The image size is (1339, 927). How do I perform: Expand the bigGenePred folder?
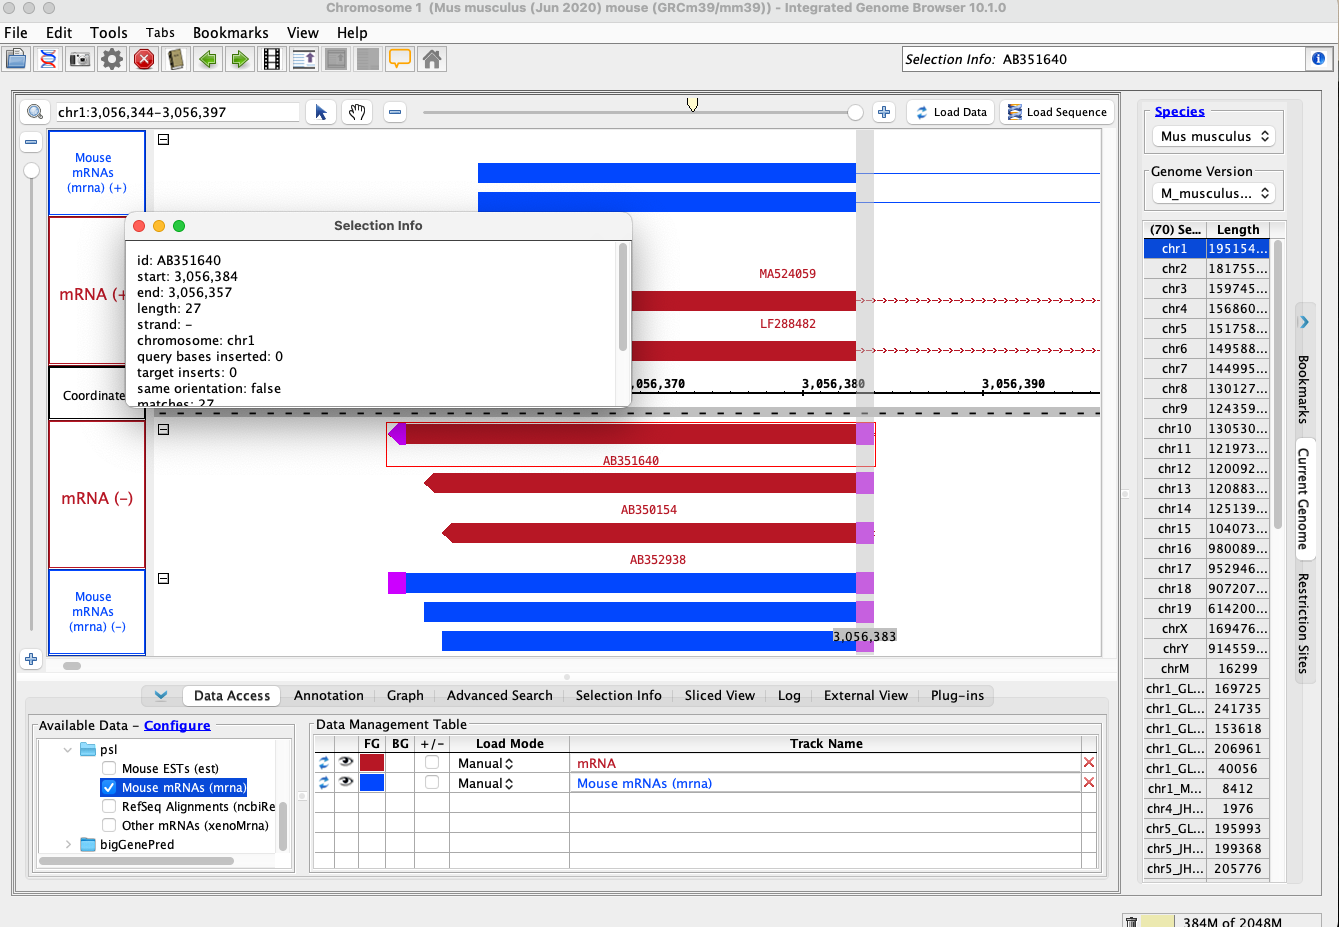pyautogui.click(x=68, y=844)
